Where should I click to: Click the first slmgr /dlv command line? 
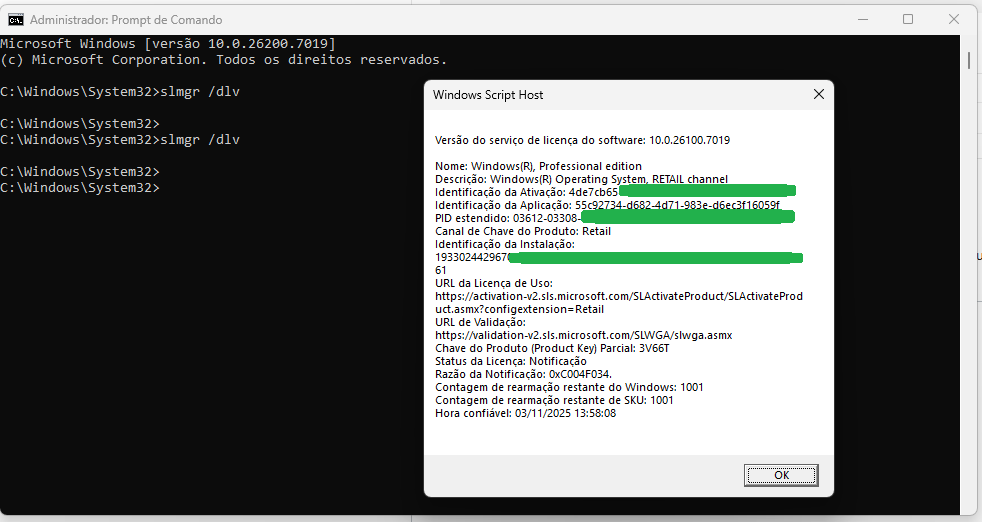coord(120,91)
